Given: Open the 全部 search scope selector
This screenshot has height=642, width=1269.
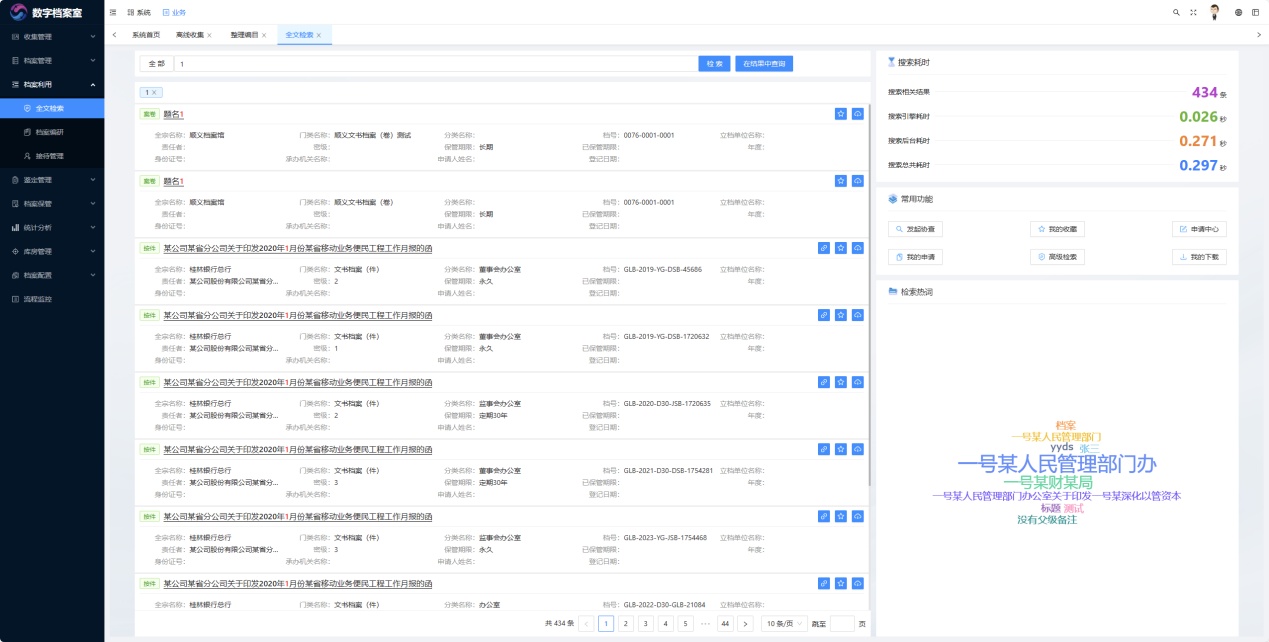Looking at the screenshot, I should (157, 64).
